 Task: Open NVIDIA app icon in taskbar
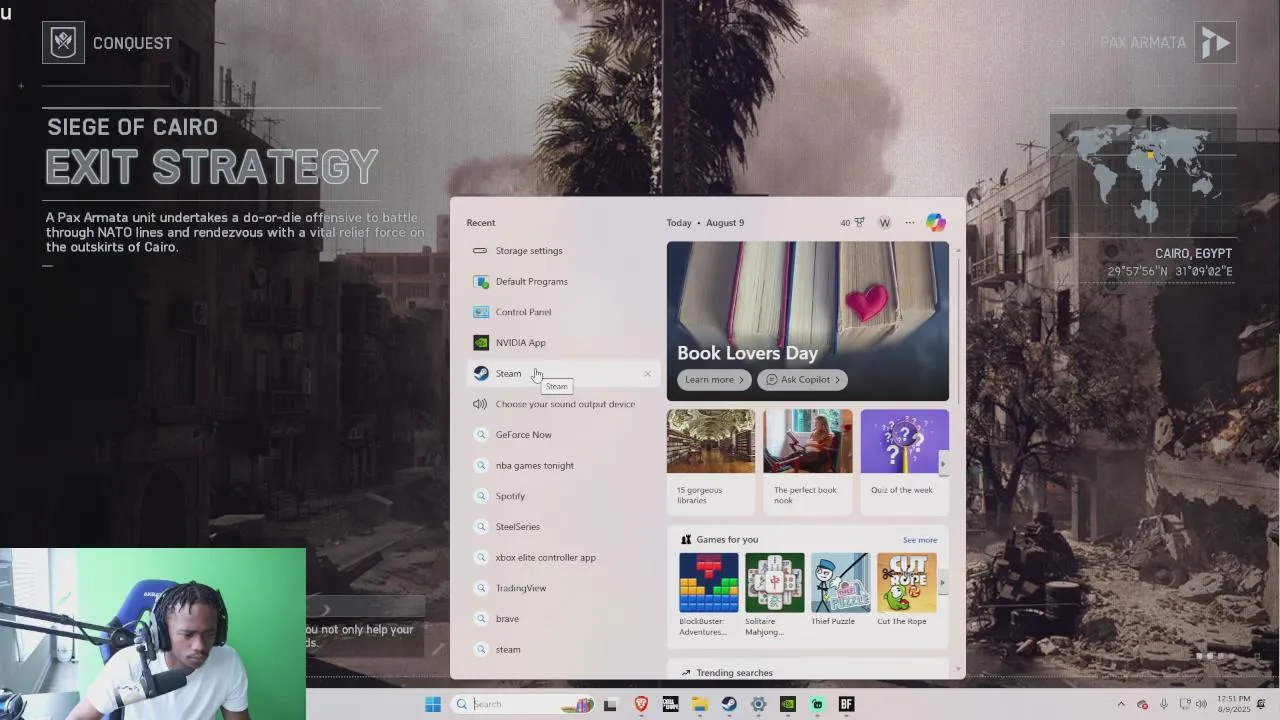coord(788,704)
